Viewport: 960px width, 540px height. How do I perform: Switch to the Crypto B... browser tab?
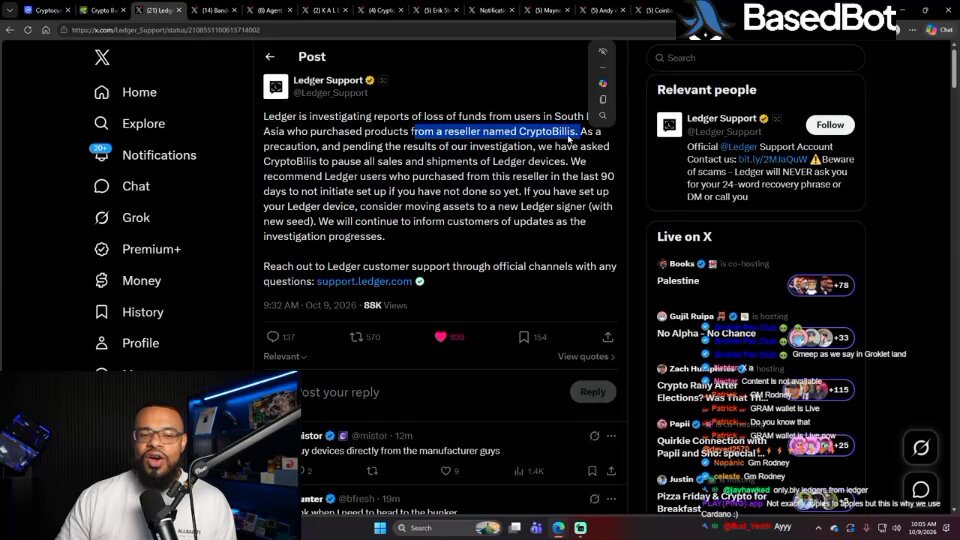(x=102, y=10)
